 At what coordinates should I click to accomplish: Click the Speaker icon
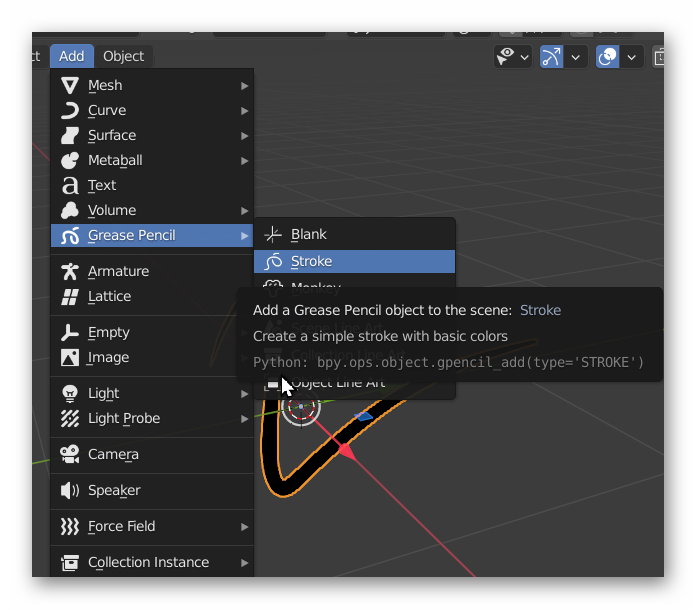coord(70,490)
